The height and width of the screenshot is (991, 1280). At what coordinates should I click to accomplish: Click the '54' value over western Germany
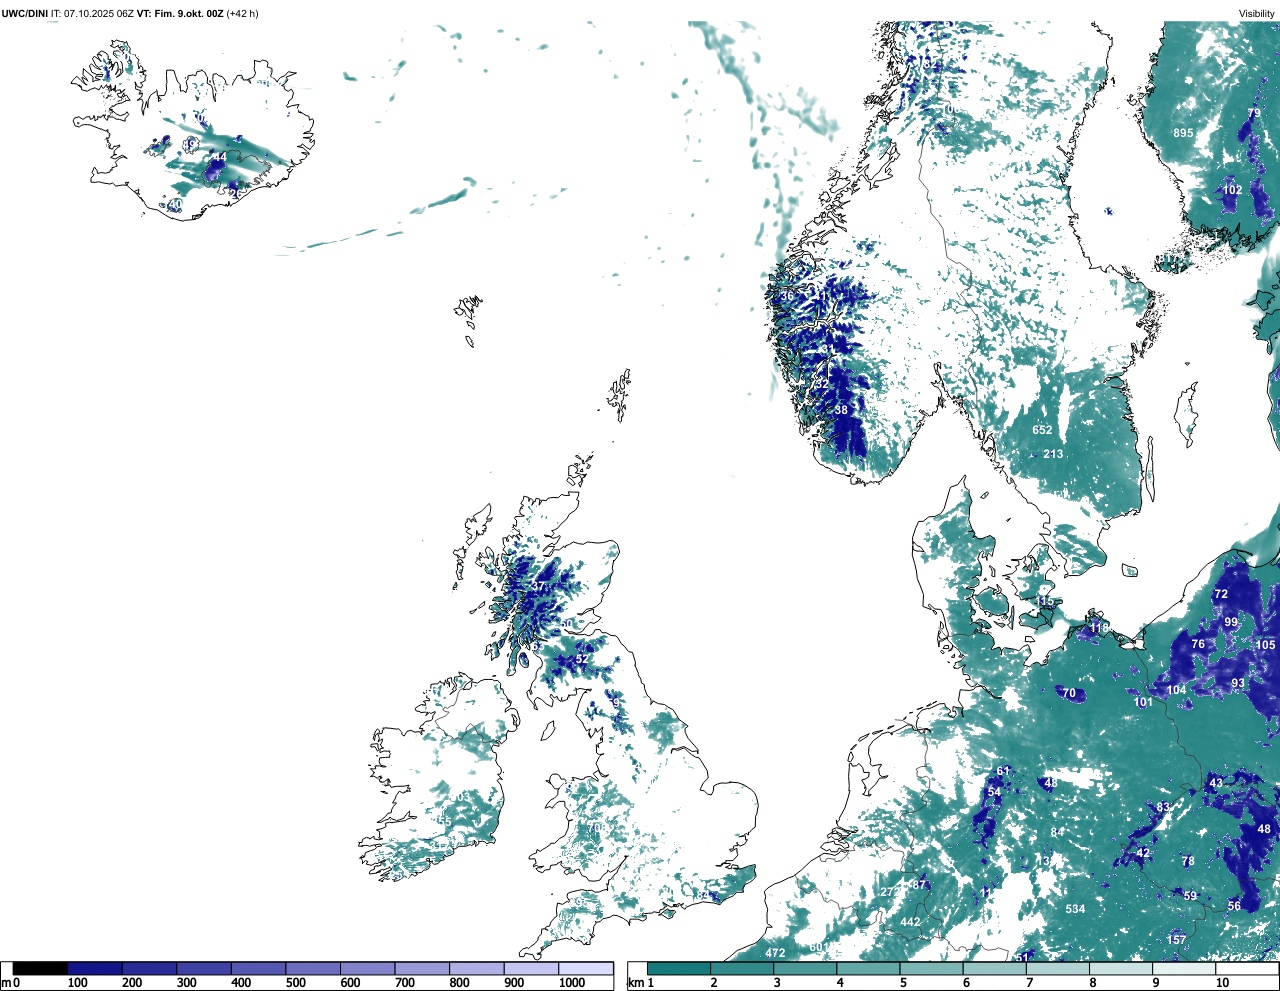(x=994, y=792)
